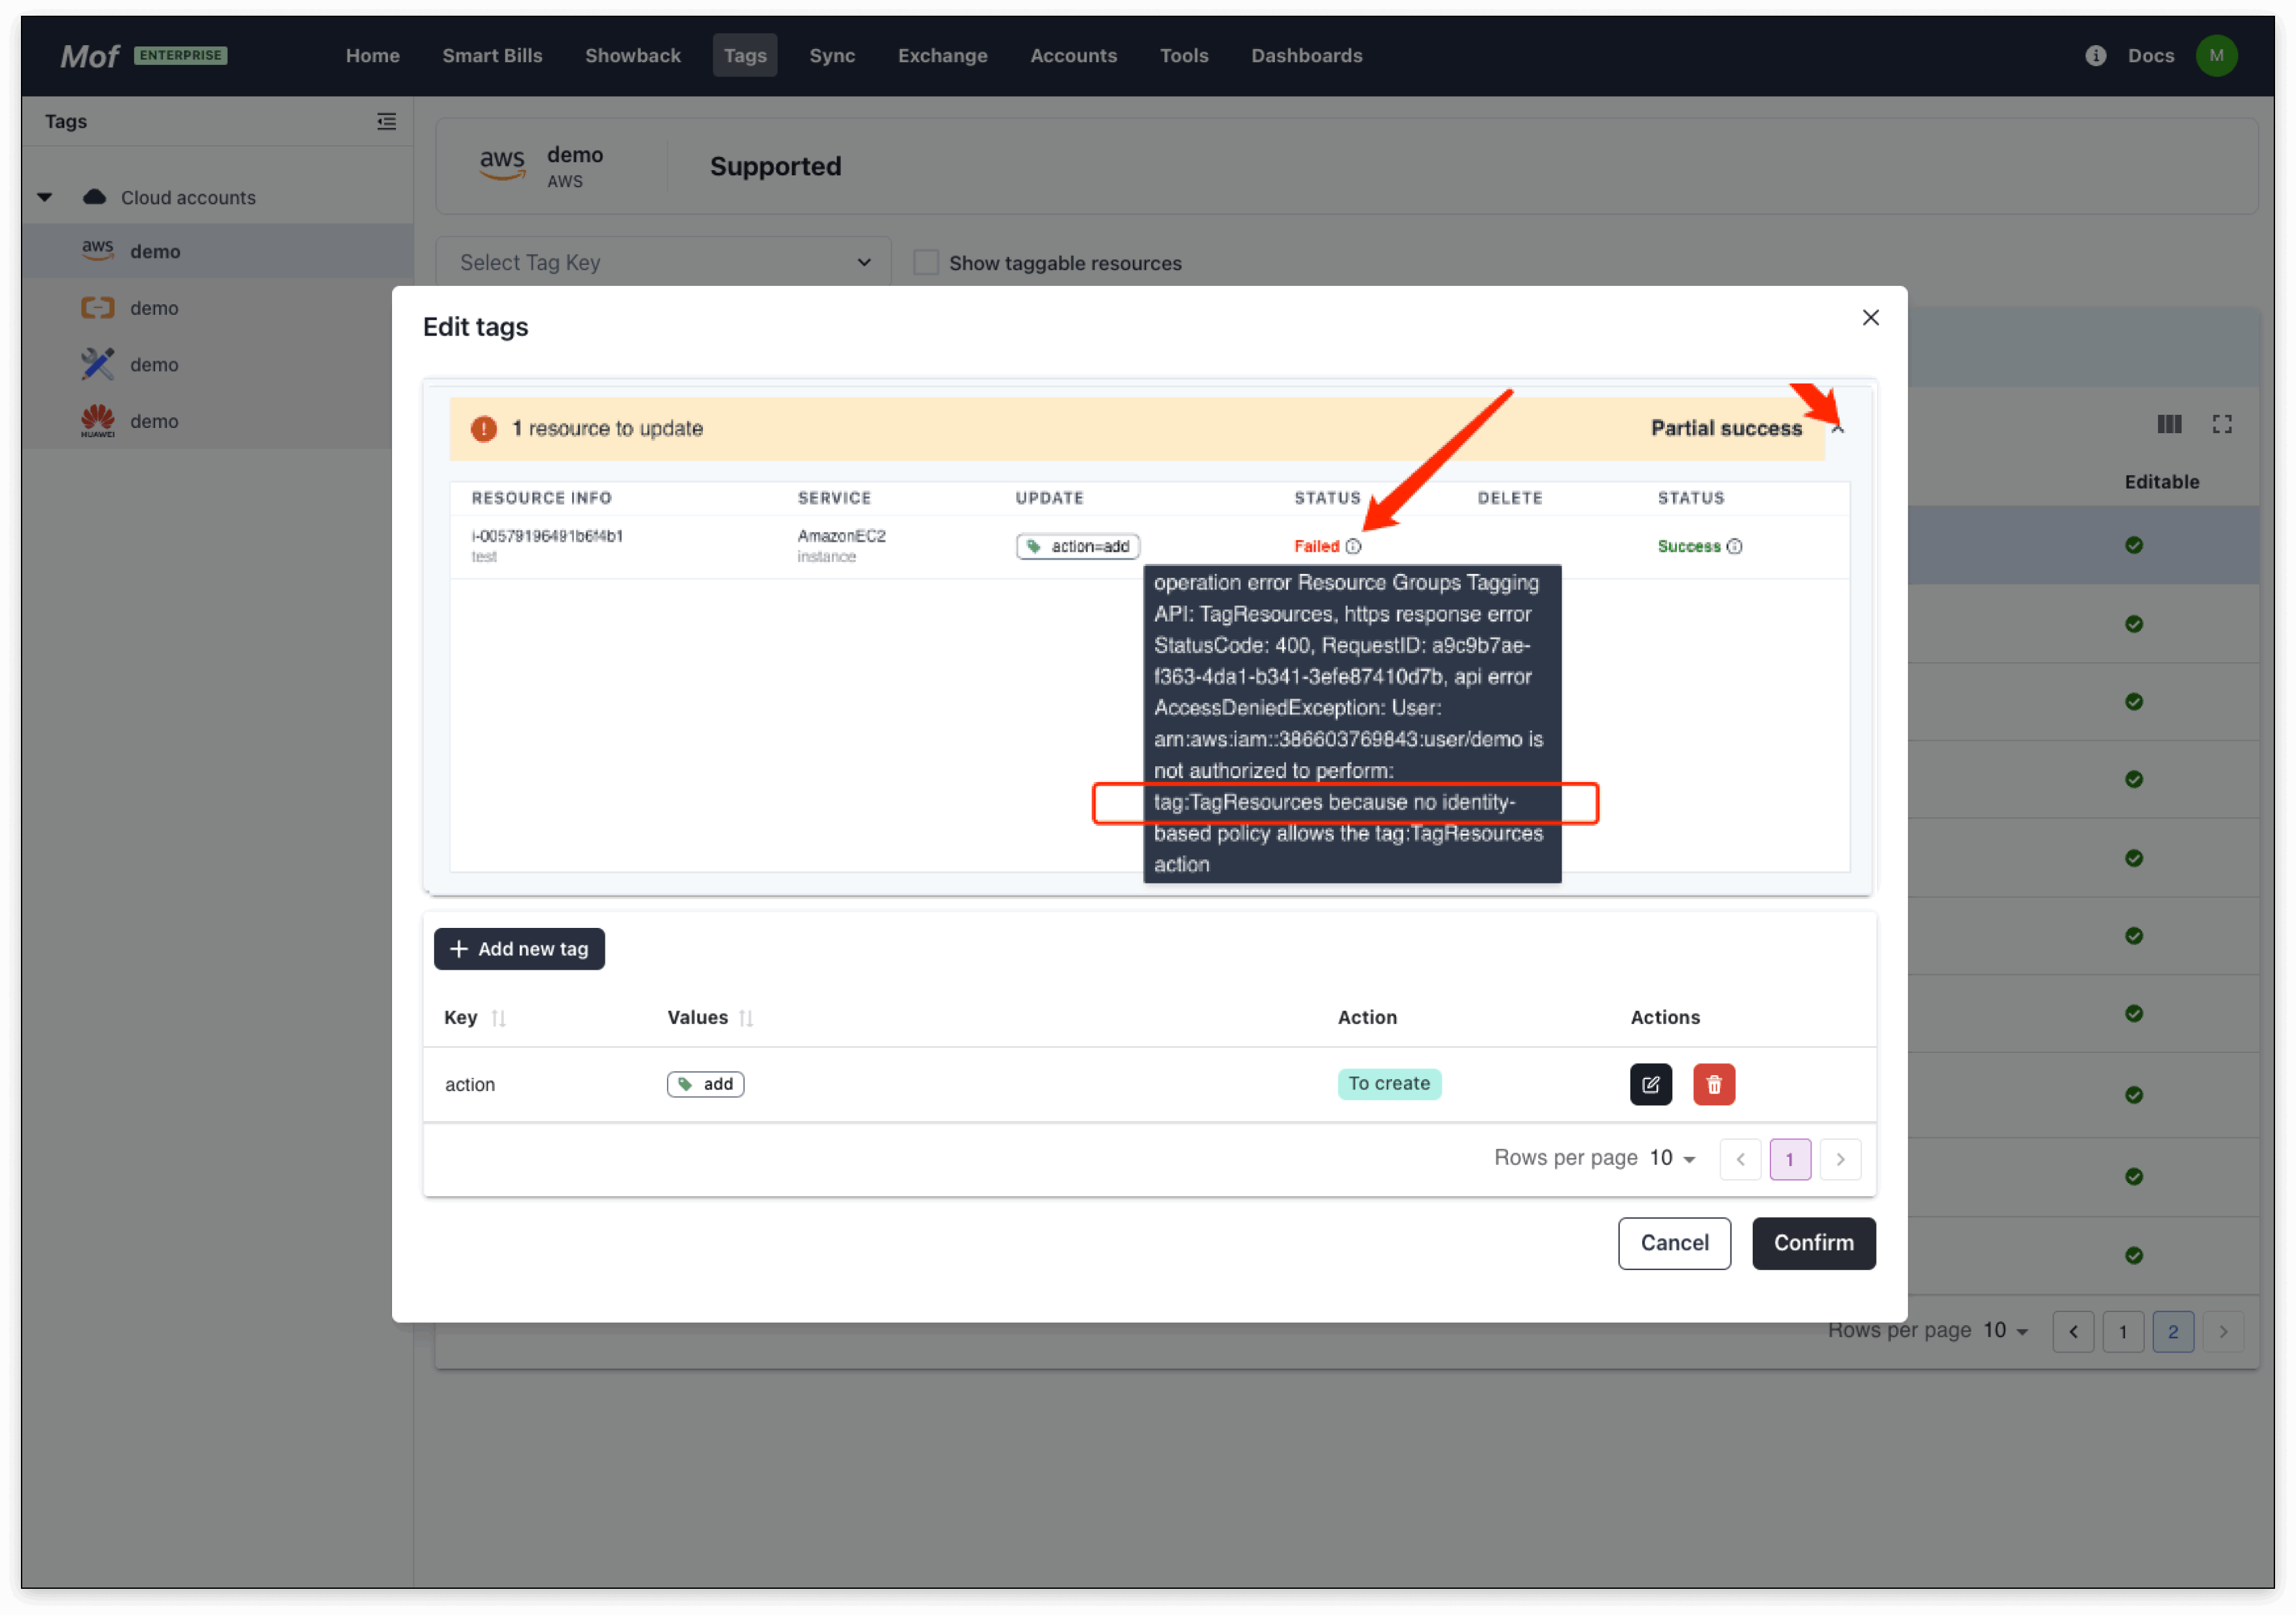
Task: Open Smart Bills page
Action: (492, 56)
